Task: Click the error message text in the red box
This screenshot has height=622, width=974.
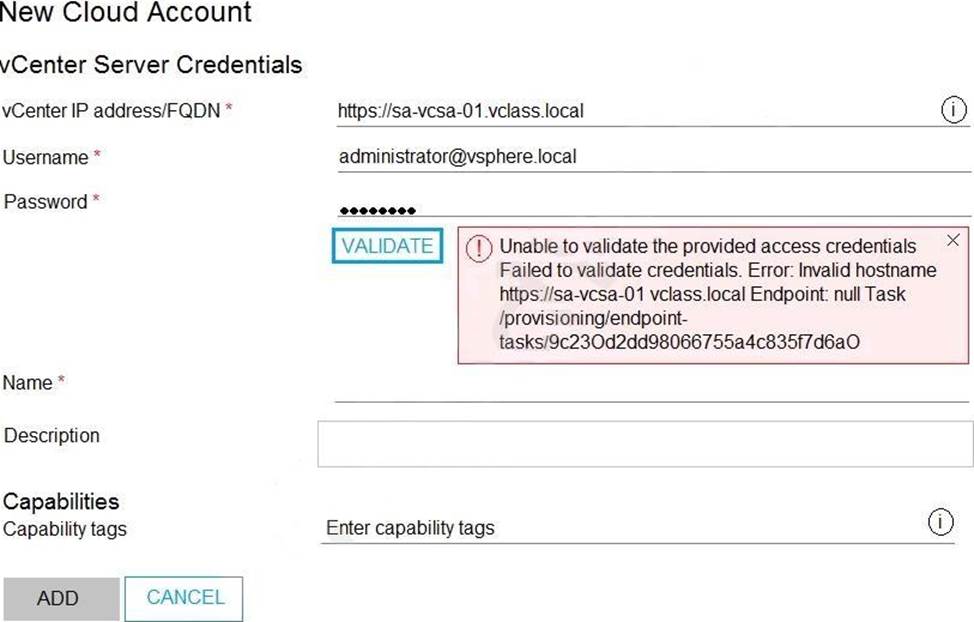Action: click(717, 294)
